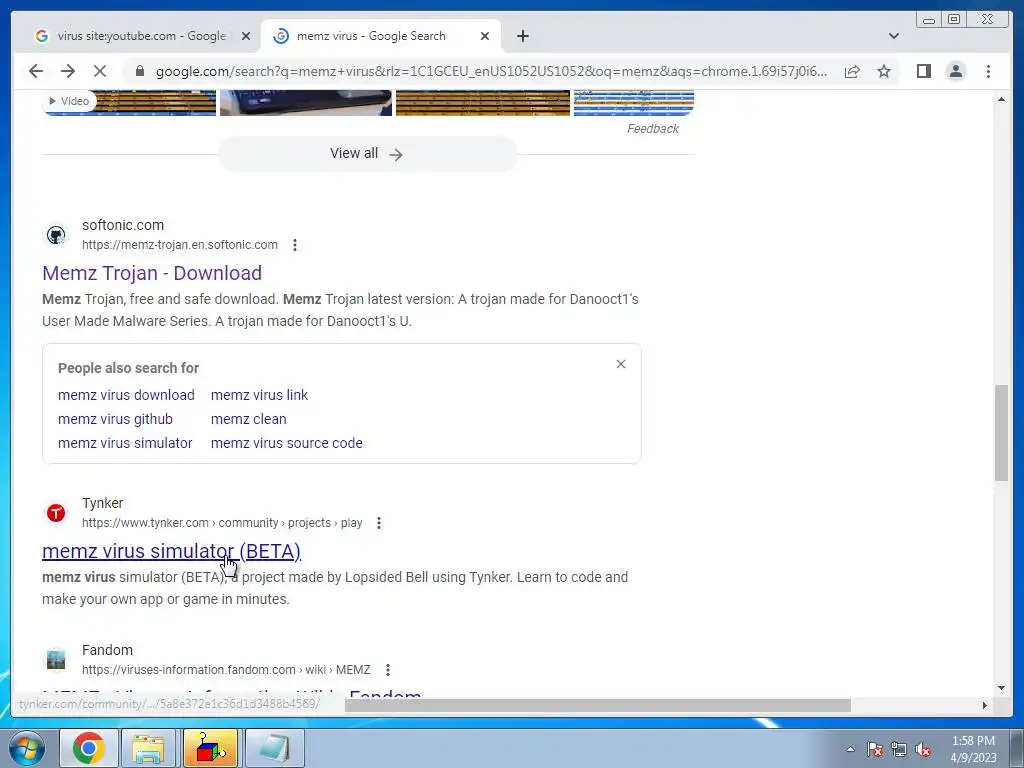Viewport: 1024px width, 768px height.
Task: Click Feedback link below videos
Action: click(x=652, y=129)
